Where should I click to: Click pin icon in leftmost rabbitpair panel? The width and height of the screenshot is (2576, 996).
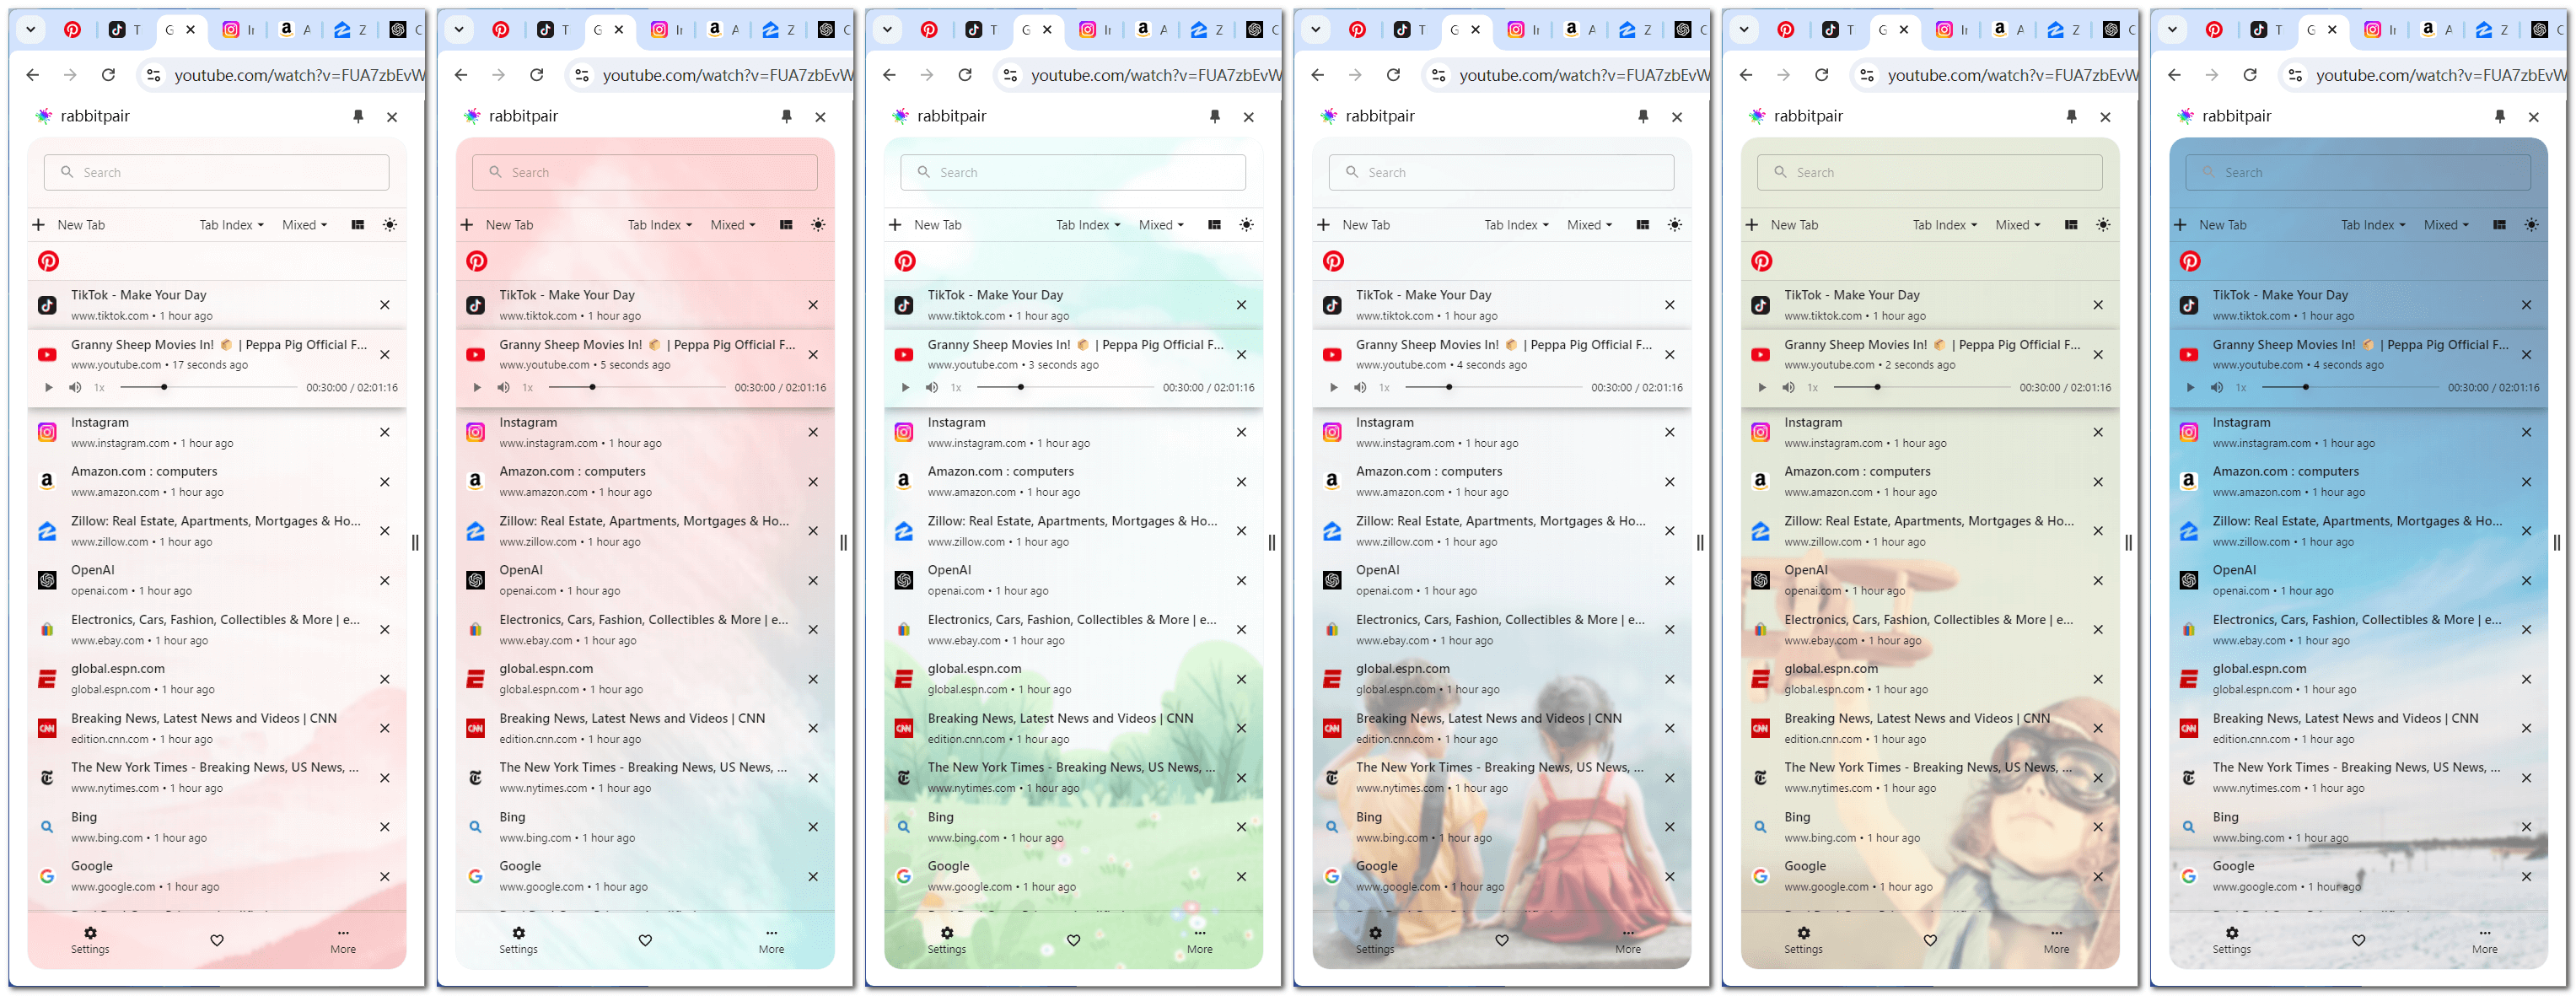coord(358,117)
